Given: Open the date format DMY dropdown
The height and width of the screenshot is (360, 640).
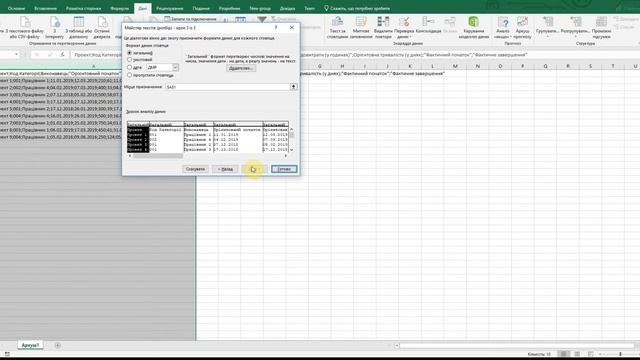Looking at the screenshot, I should [175, 67].
